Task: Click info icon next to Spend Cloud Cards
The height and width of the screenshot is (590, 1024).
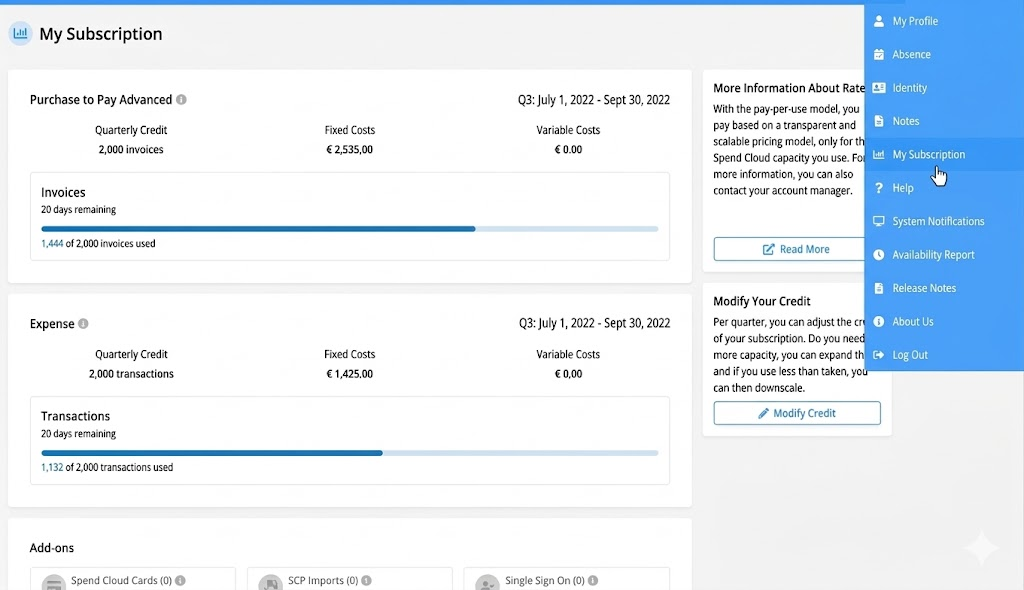Action: coord(180,580)
